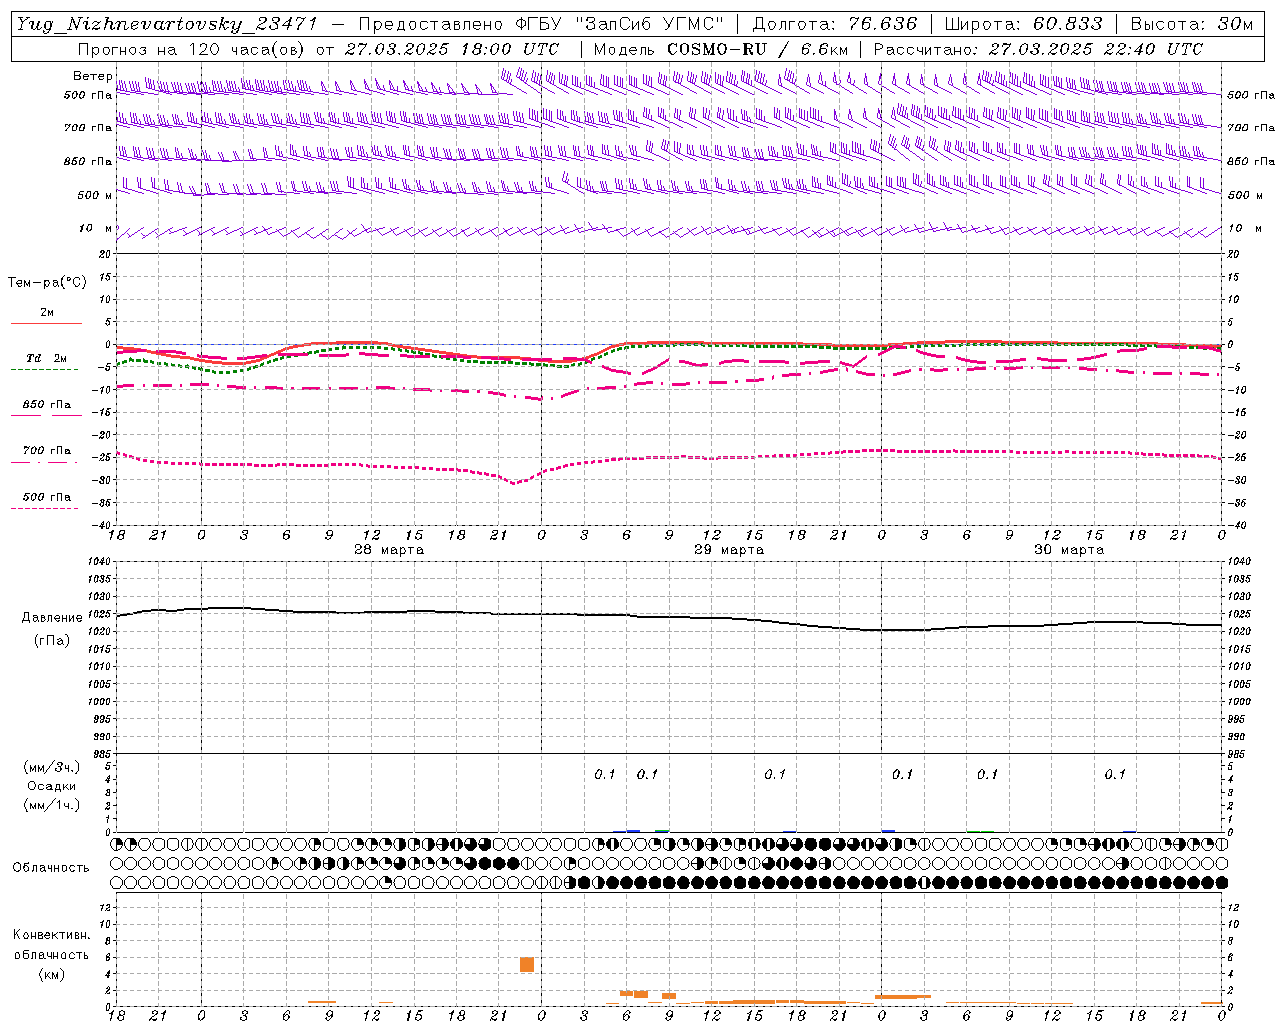Click the (мм/1ч.) precipitation unit label

pyautogui.click(x=52, y=805)
